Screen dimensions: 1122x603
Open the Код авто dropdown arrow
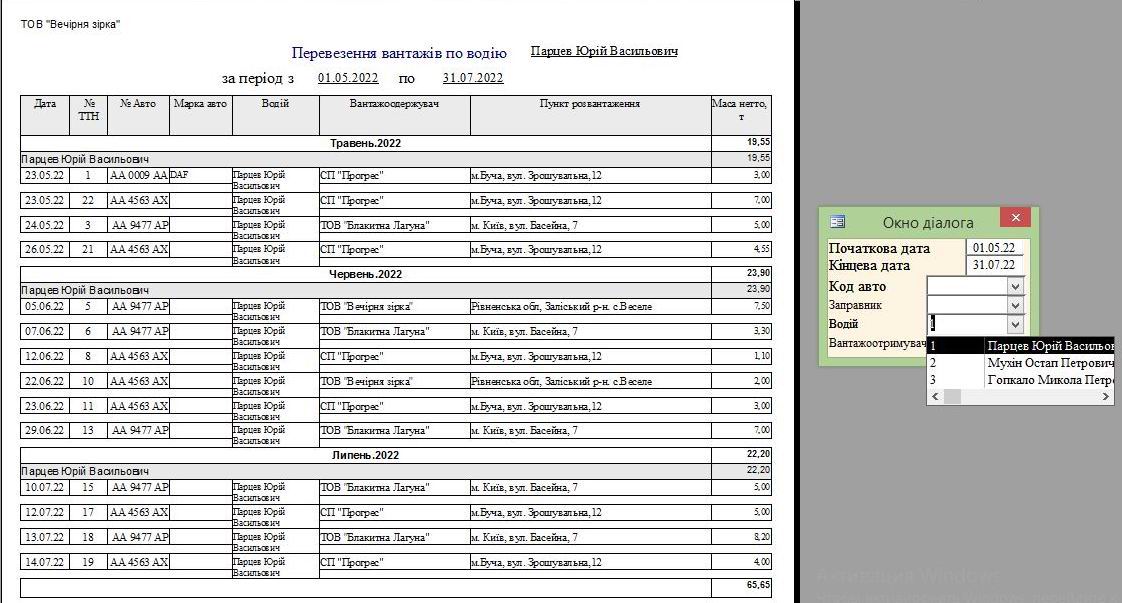click(1015, 286)
